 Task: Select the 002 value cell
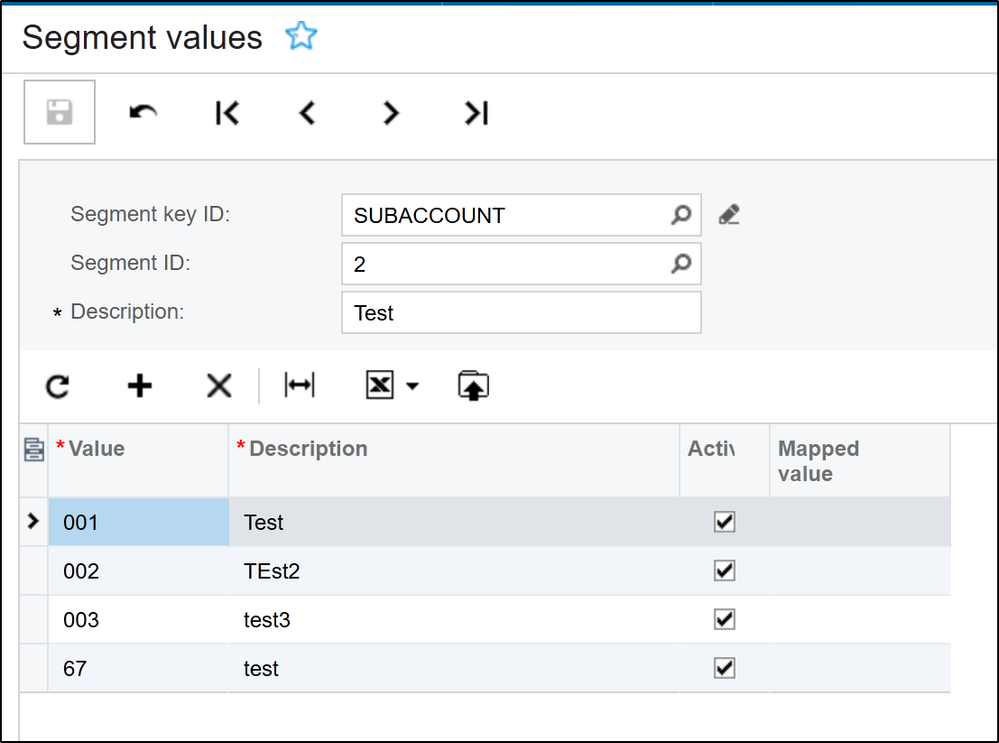pyautogui.click(x=138, y=571)
